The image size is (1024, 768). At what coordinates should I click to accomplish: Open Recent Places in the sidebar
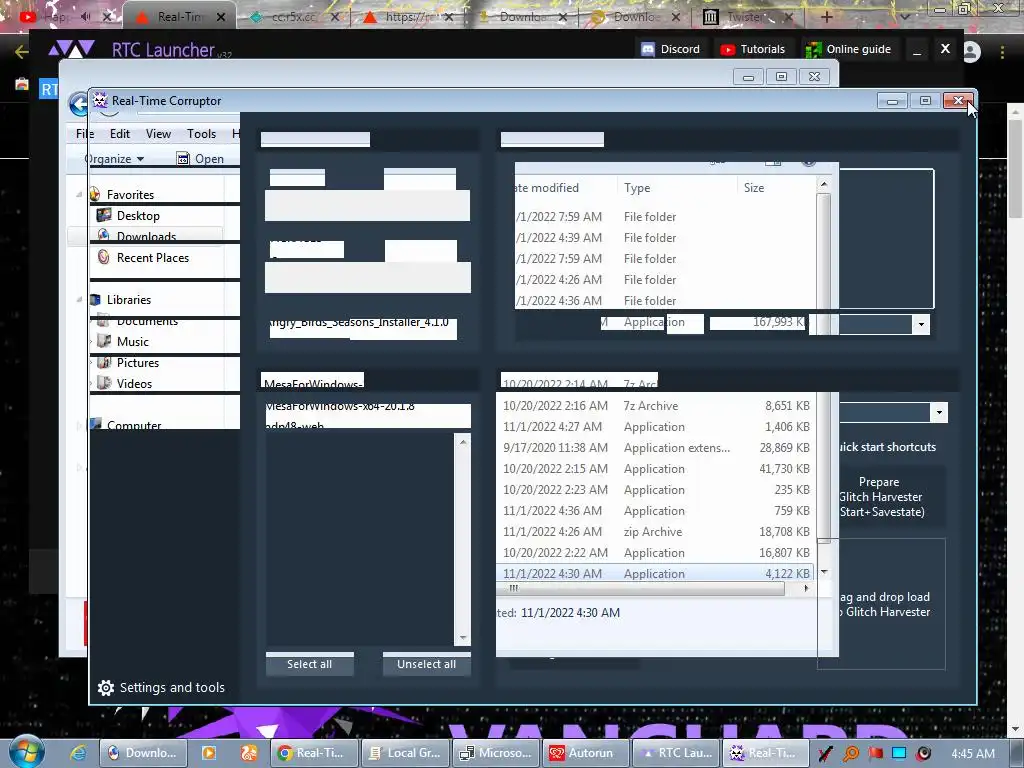pos(153,257)
